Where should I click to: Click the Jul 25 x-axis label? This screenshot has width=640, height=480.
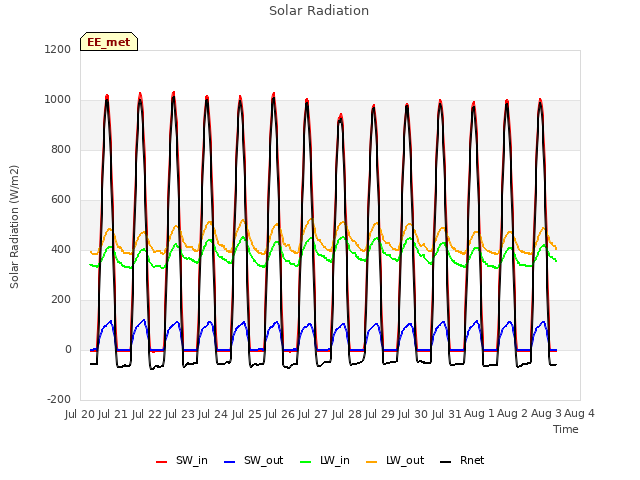[247, 414]
